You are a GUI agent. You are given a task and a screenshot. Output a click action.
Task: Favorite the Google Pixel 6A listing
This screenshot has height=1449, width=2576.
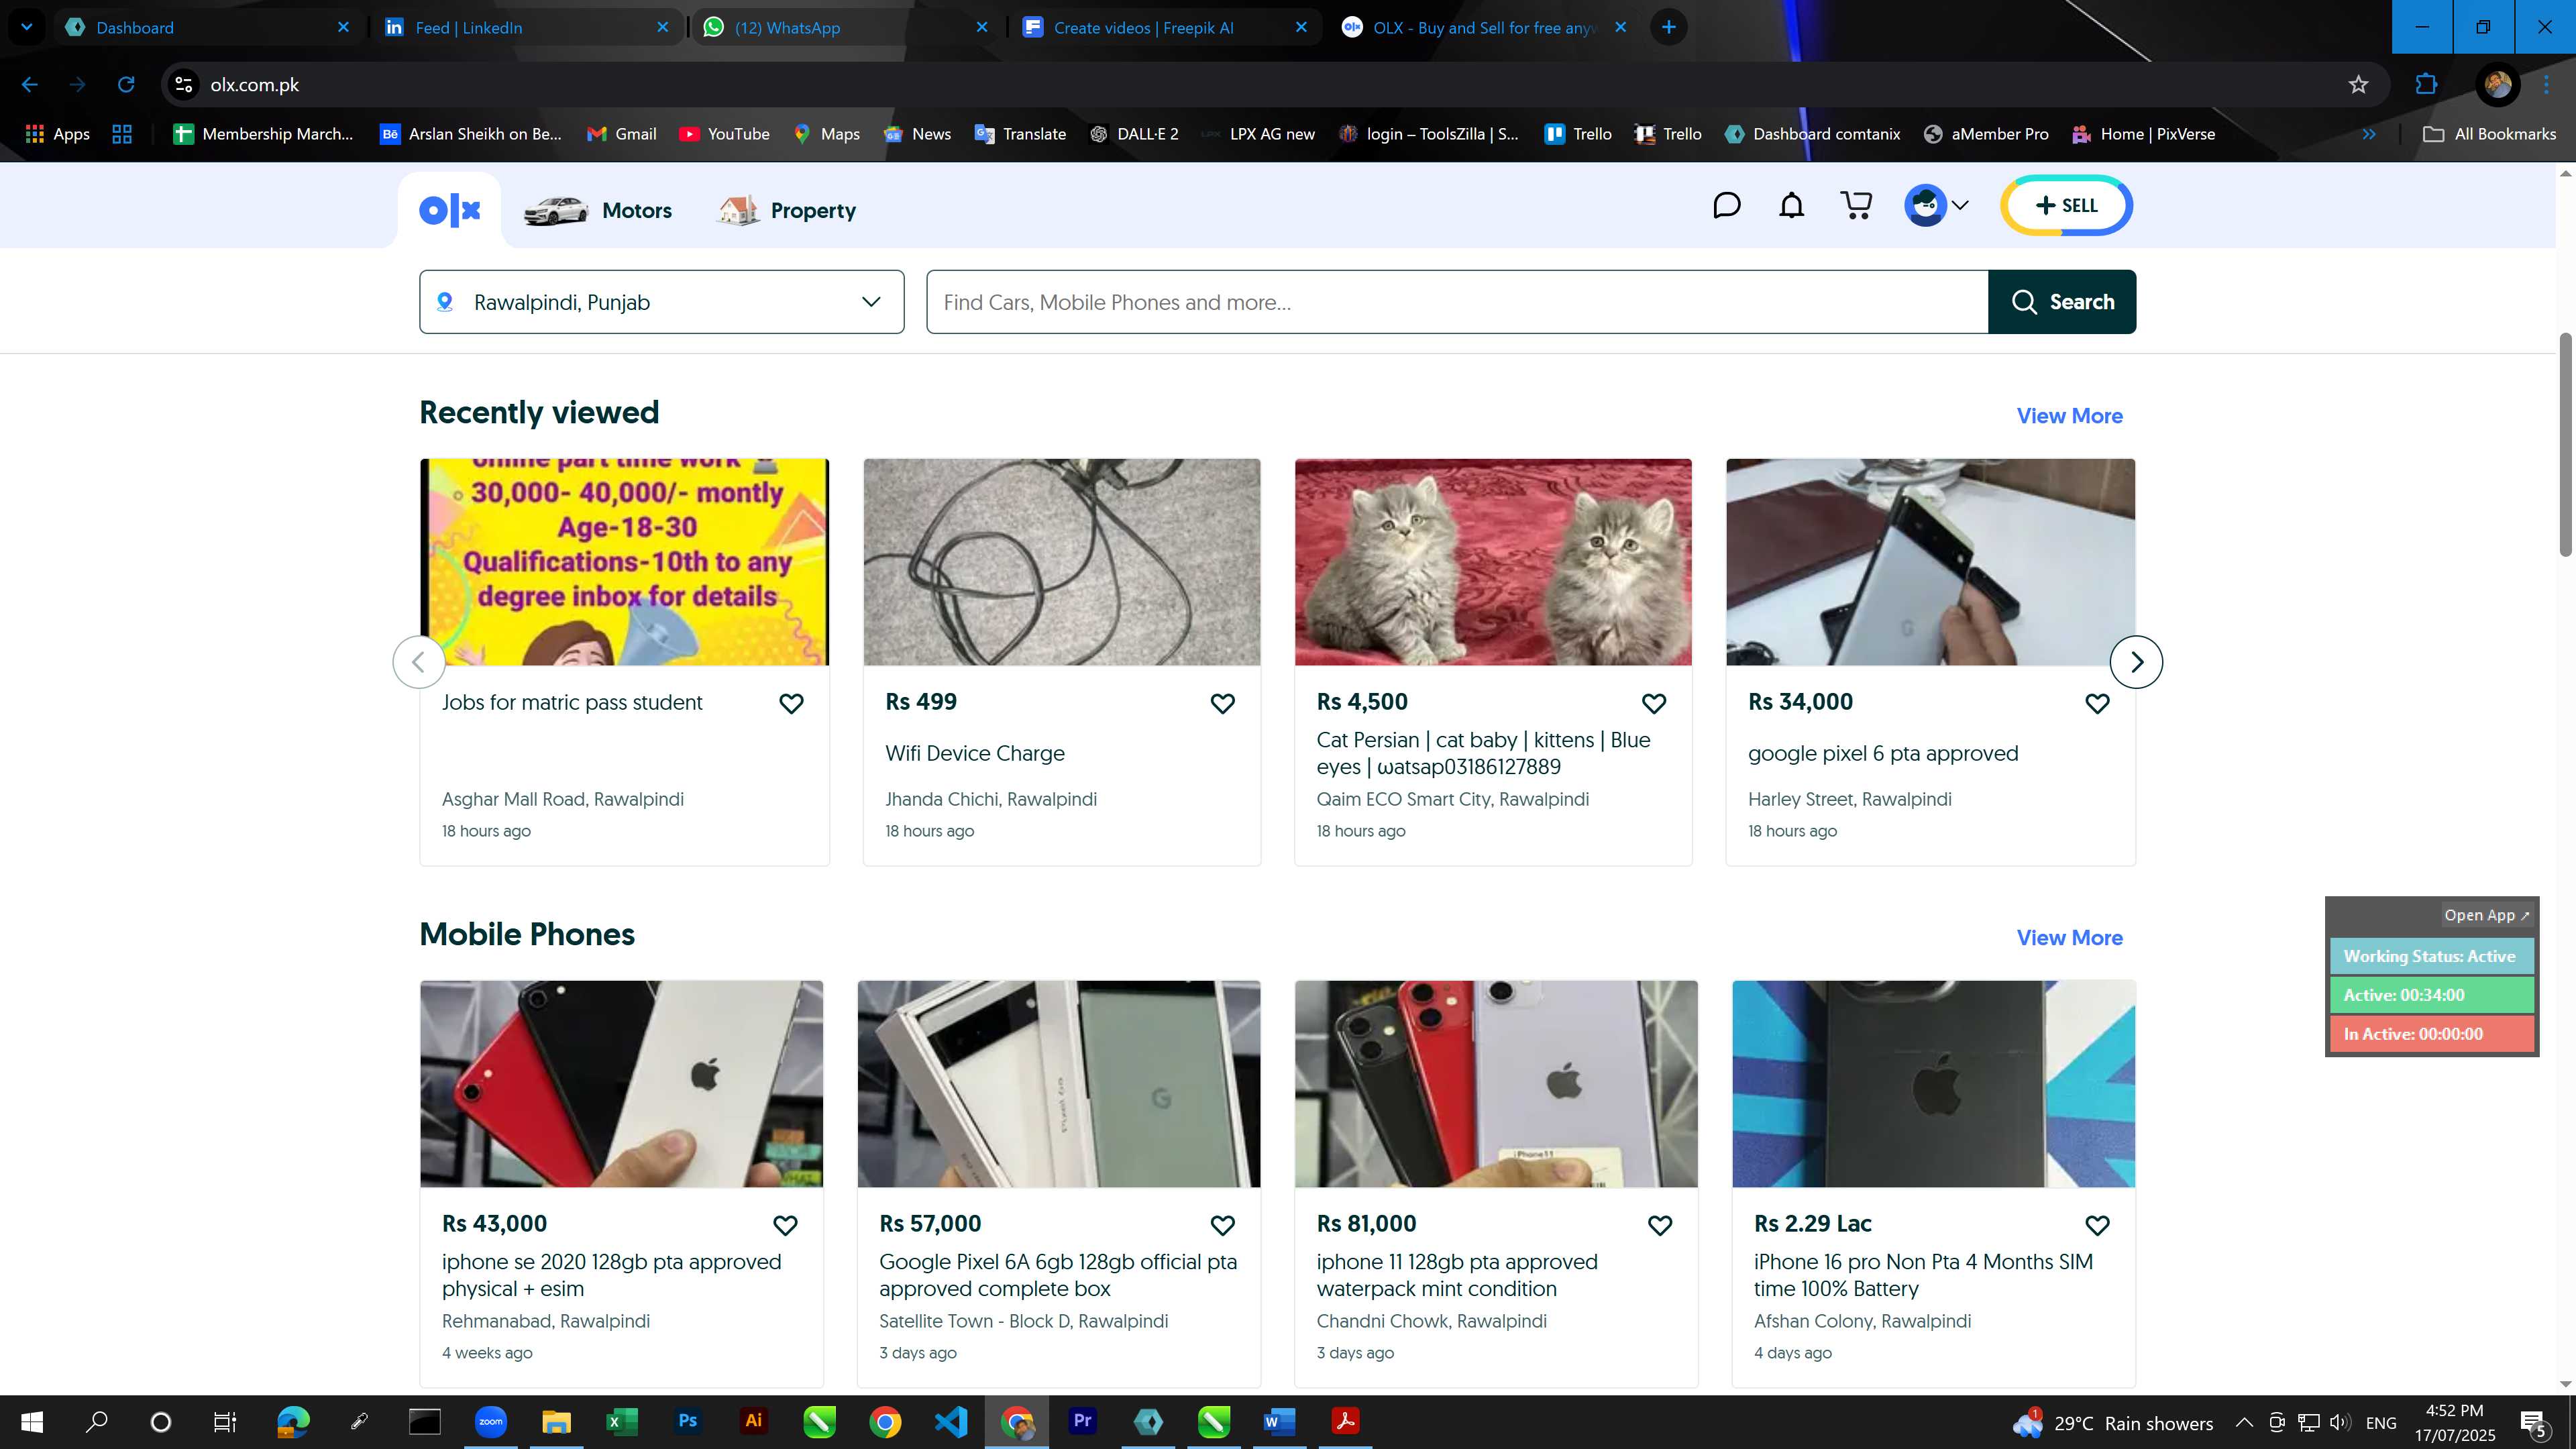tap(1222, 1225)
